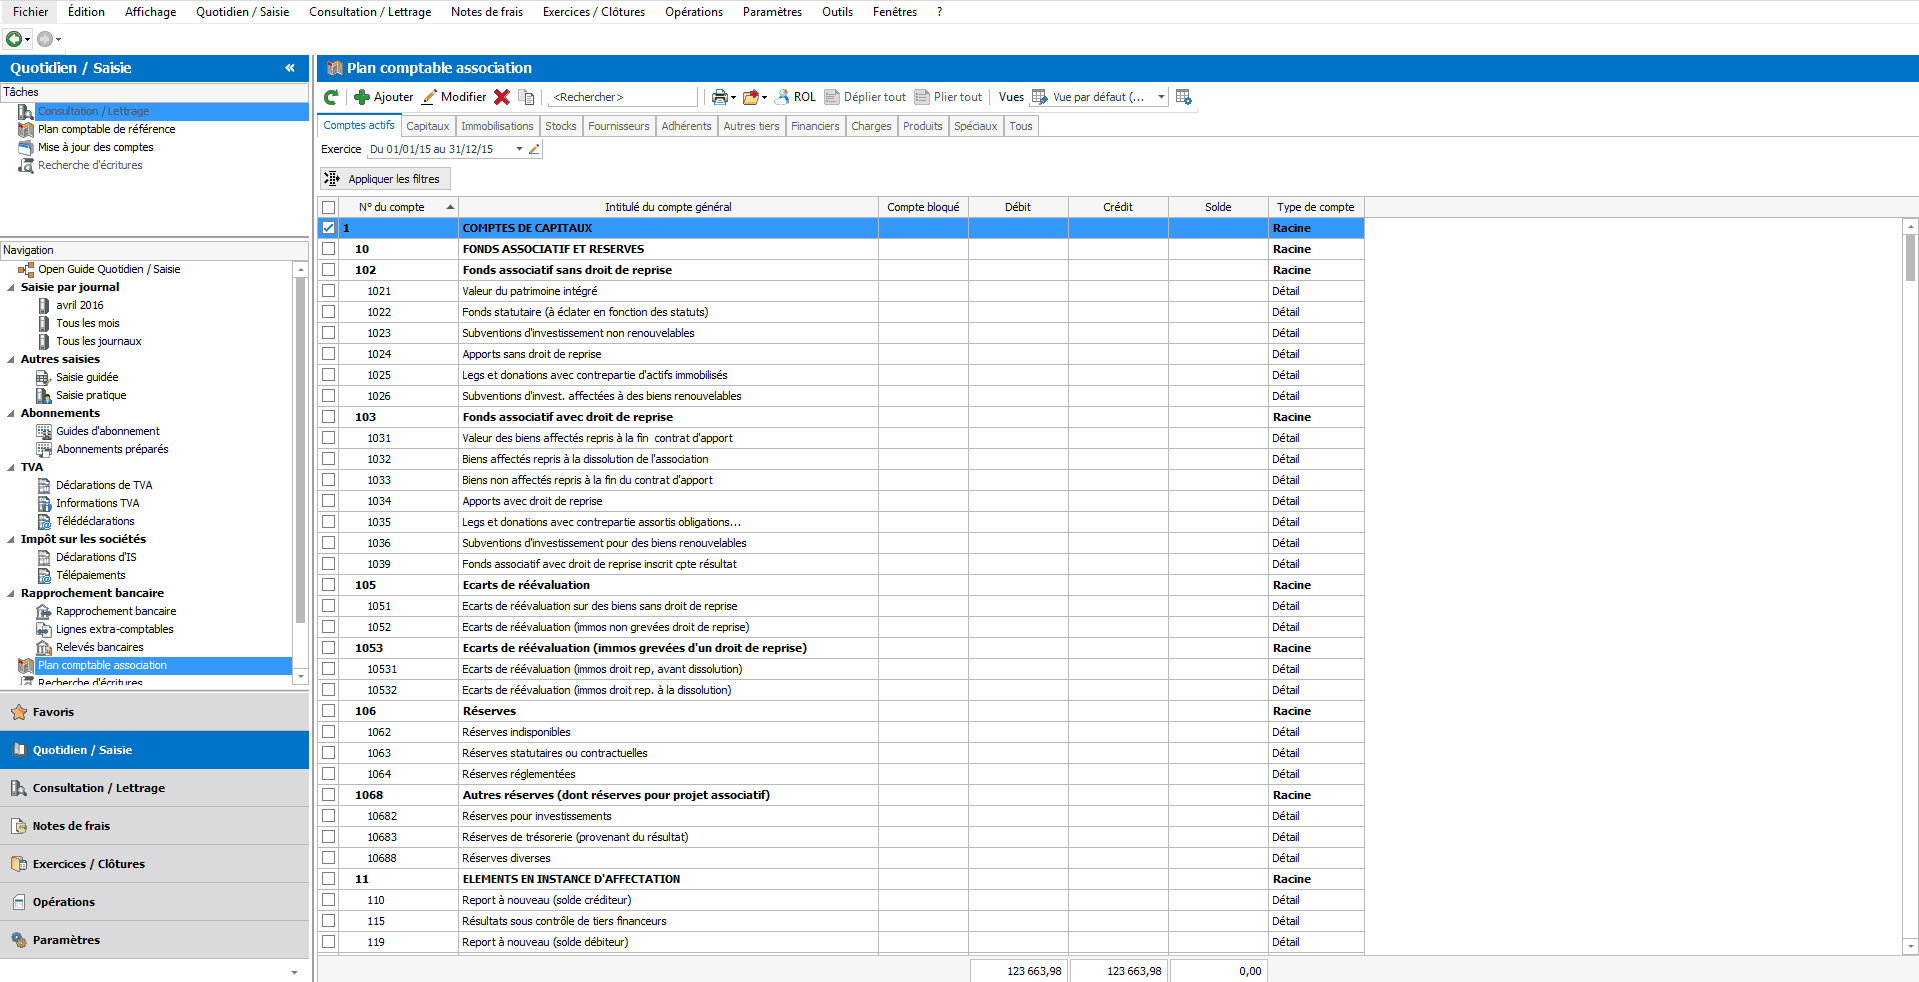Switch to the Capitaux tab
1919x982 pixels.
tap(428, 126)
